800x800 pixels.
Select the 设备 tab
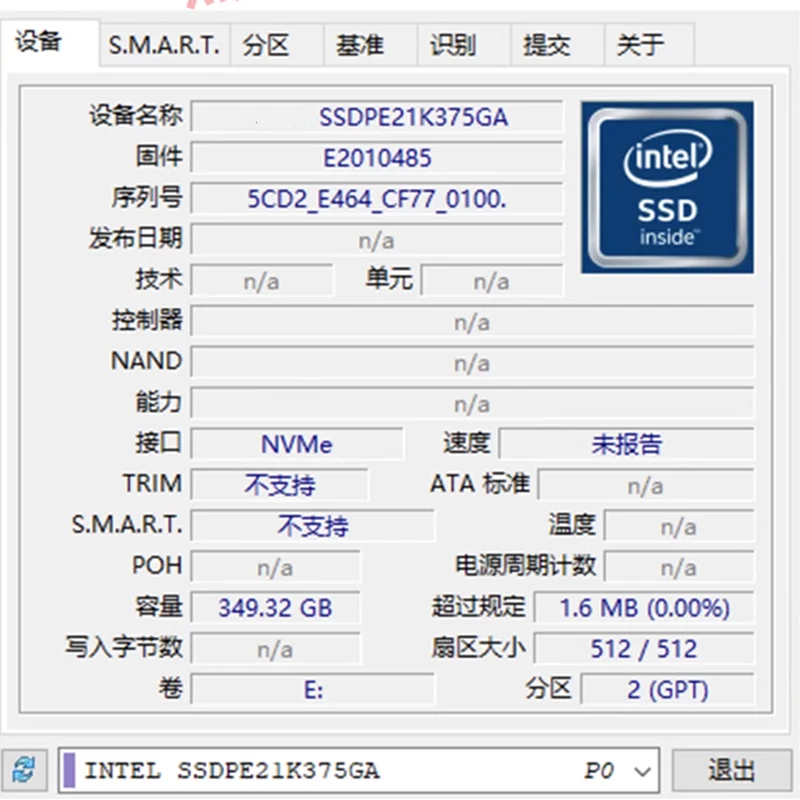40,42
